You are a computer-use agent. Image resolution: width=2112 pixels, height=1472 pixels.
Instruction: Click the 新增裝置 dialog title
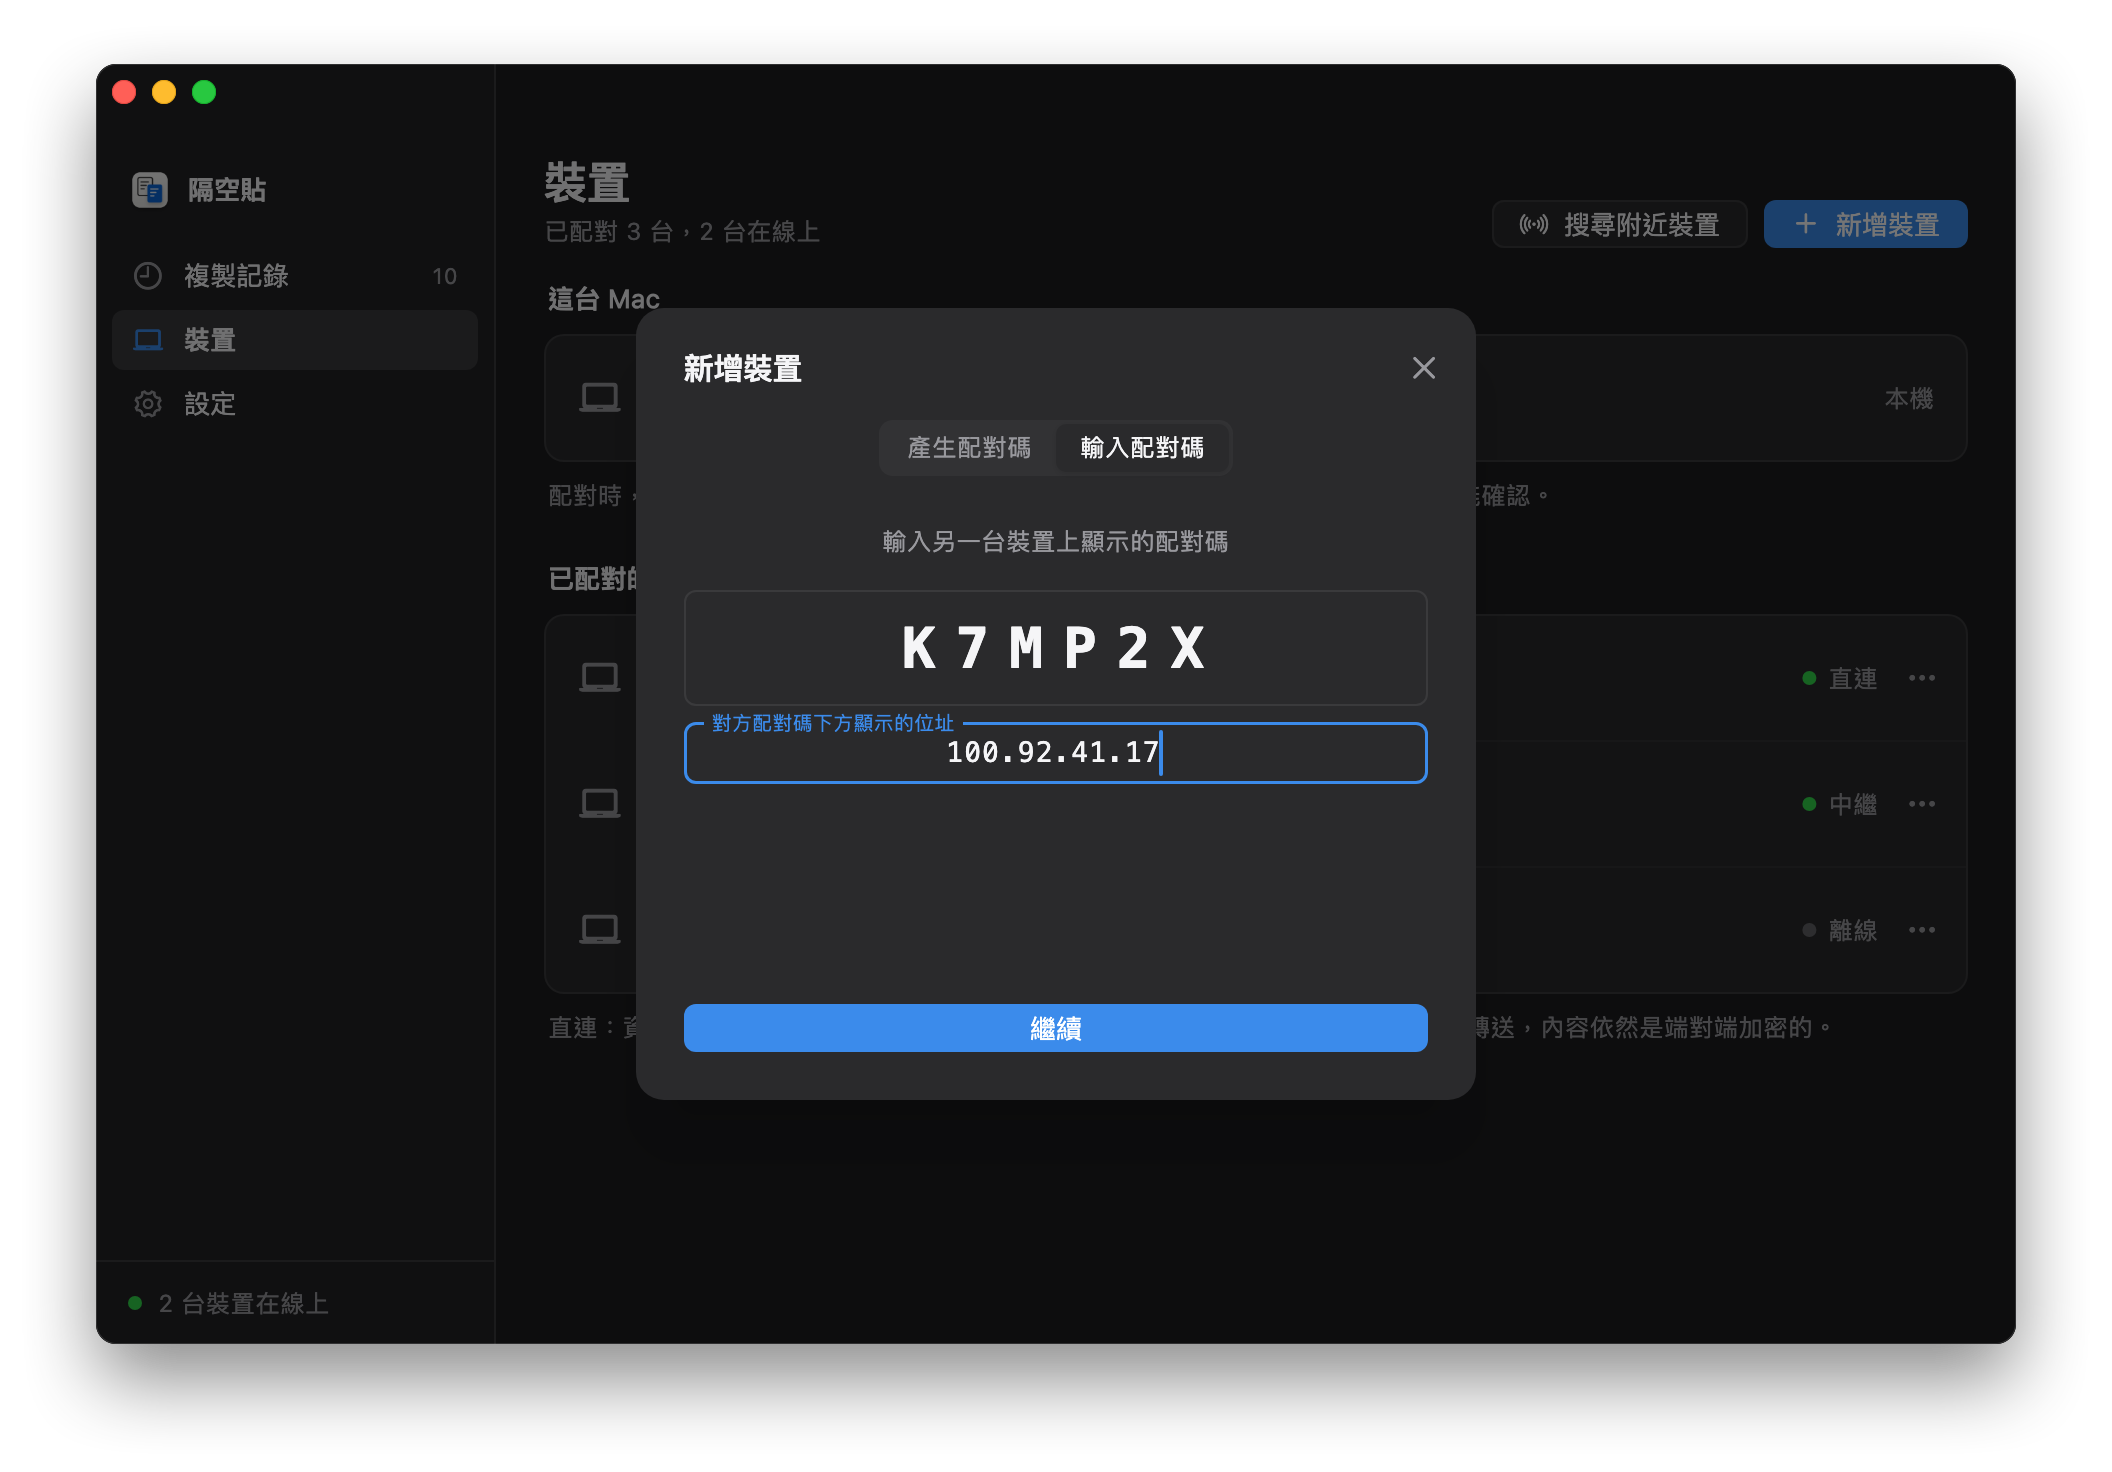[x=742, y=368]
